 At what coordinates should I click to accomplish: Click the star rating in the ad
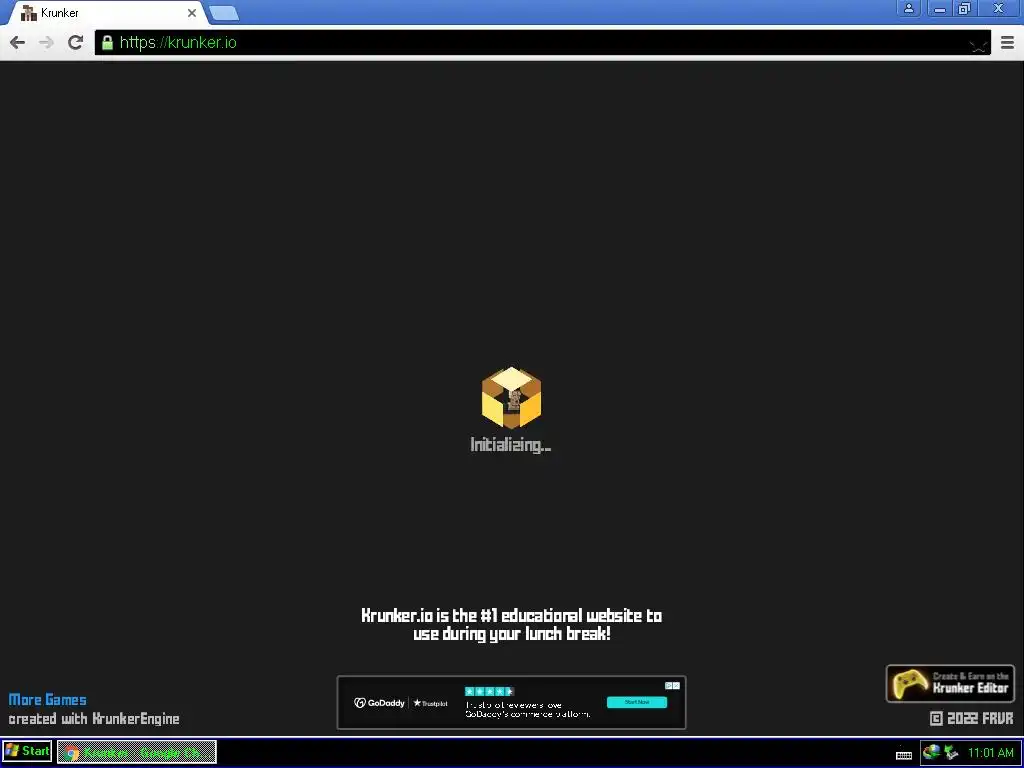489,692
